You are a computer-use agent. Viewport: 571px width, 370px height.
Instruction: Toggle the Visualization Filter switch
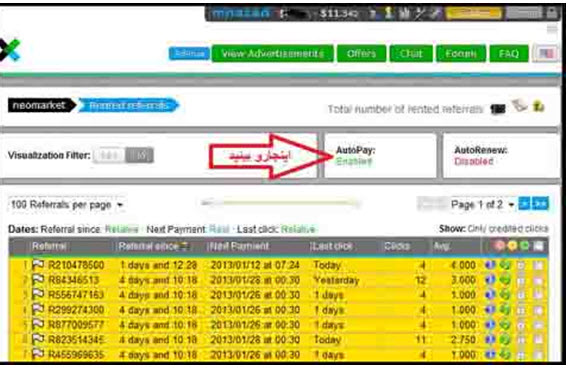tap(123, 156)
